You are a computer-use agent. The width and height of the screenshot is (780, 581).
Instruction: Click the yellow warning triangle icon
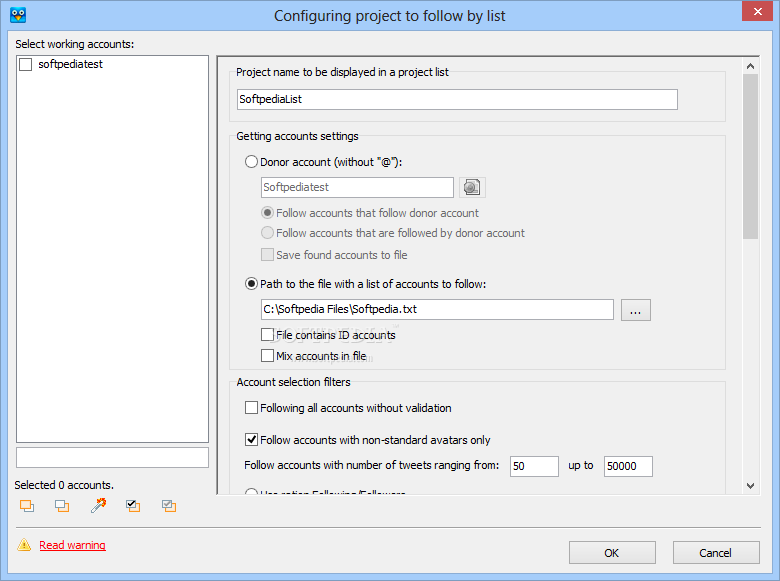(x=24, y=545)
